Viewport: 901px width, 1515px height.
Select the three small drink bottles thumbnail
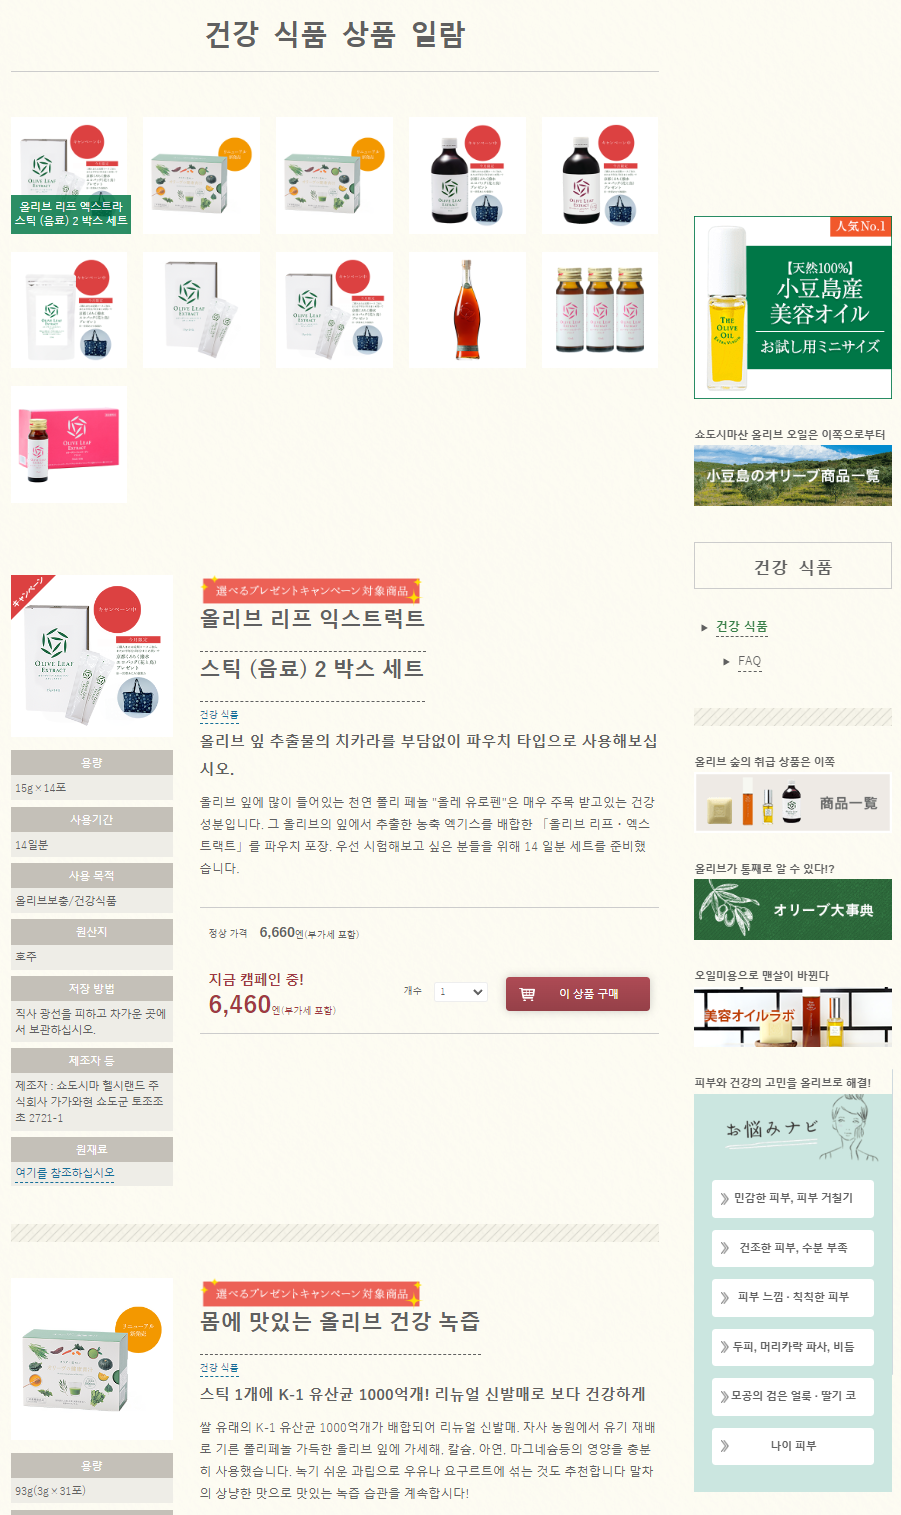600,310
